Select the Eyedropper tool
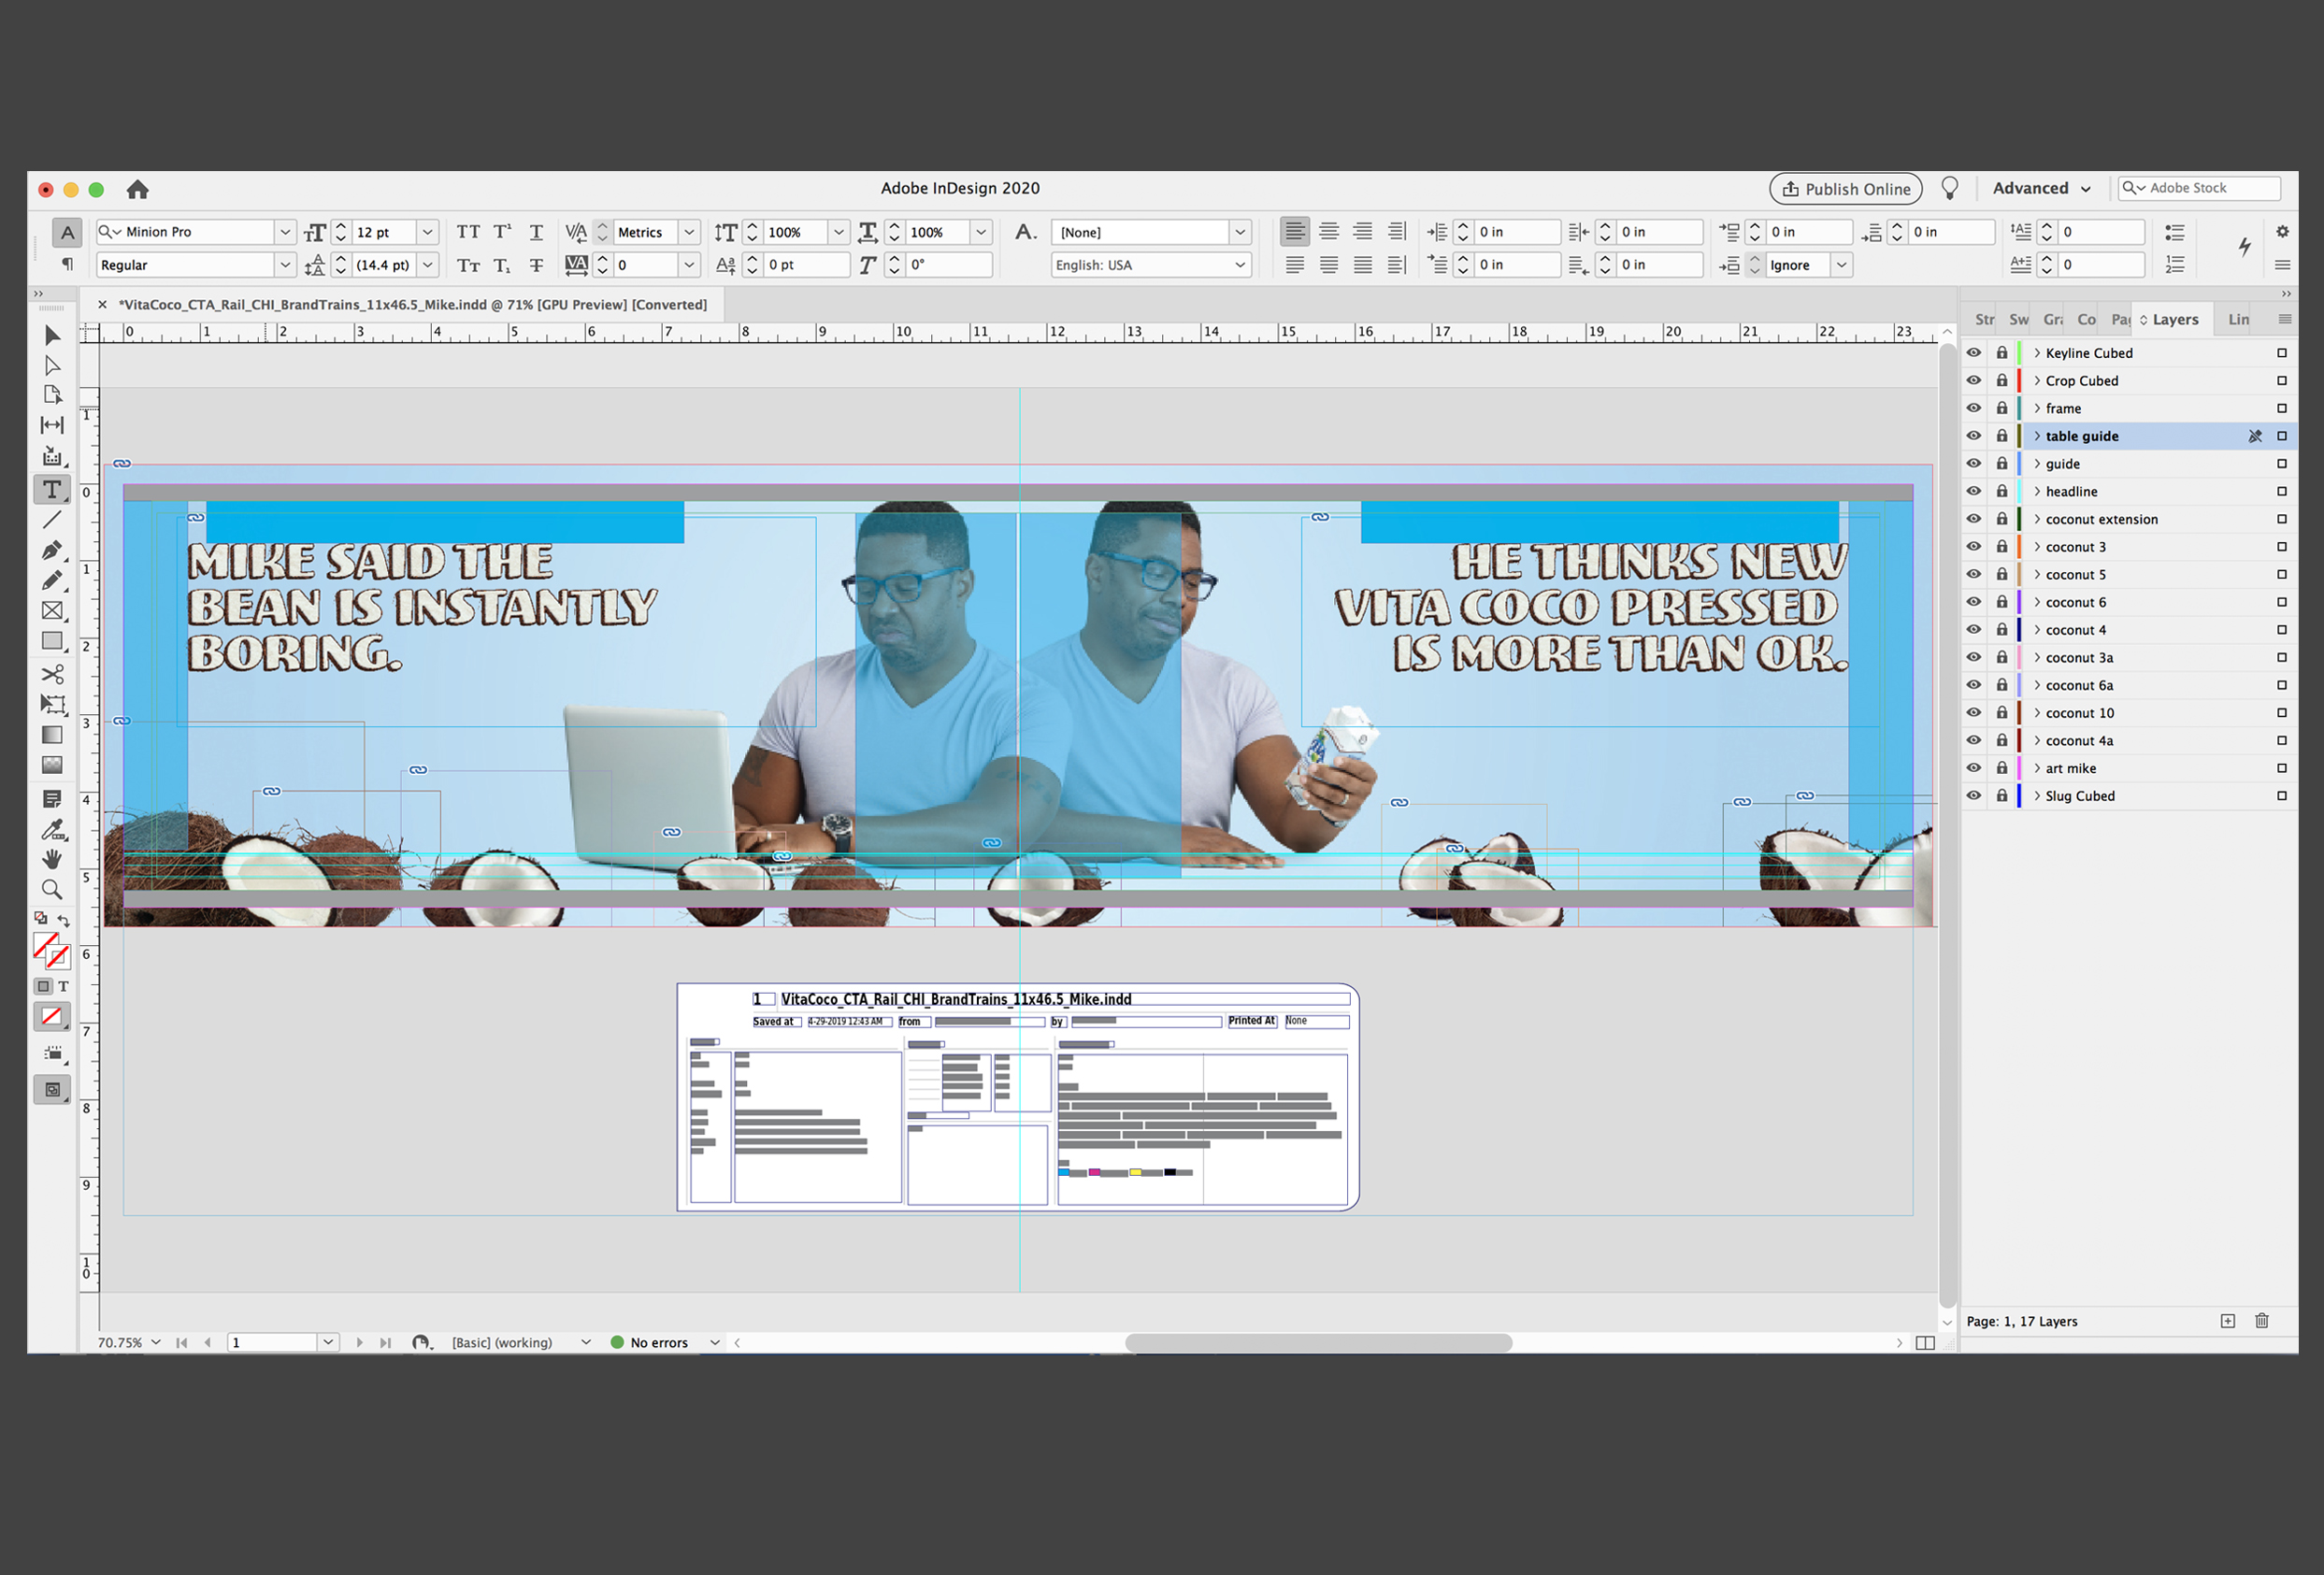 click(x=52, y=829)
